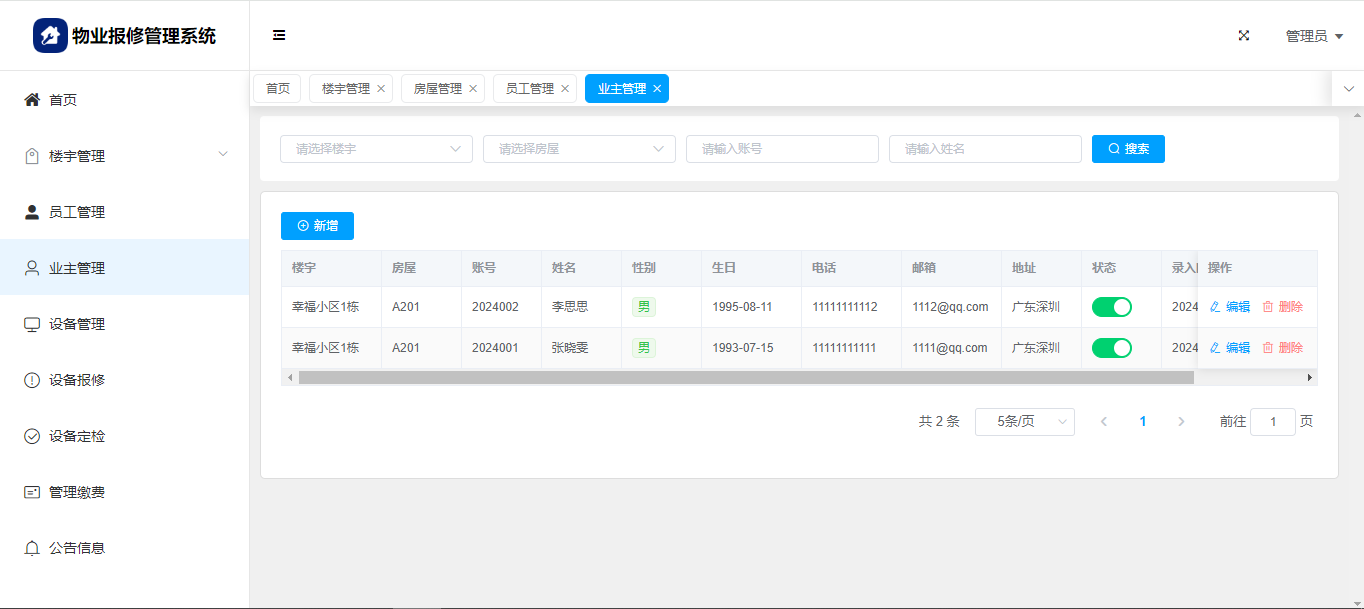1364x609 pixels.
Task: Disable status switch for 张晓雯
Action: (1111, 348)
